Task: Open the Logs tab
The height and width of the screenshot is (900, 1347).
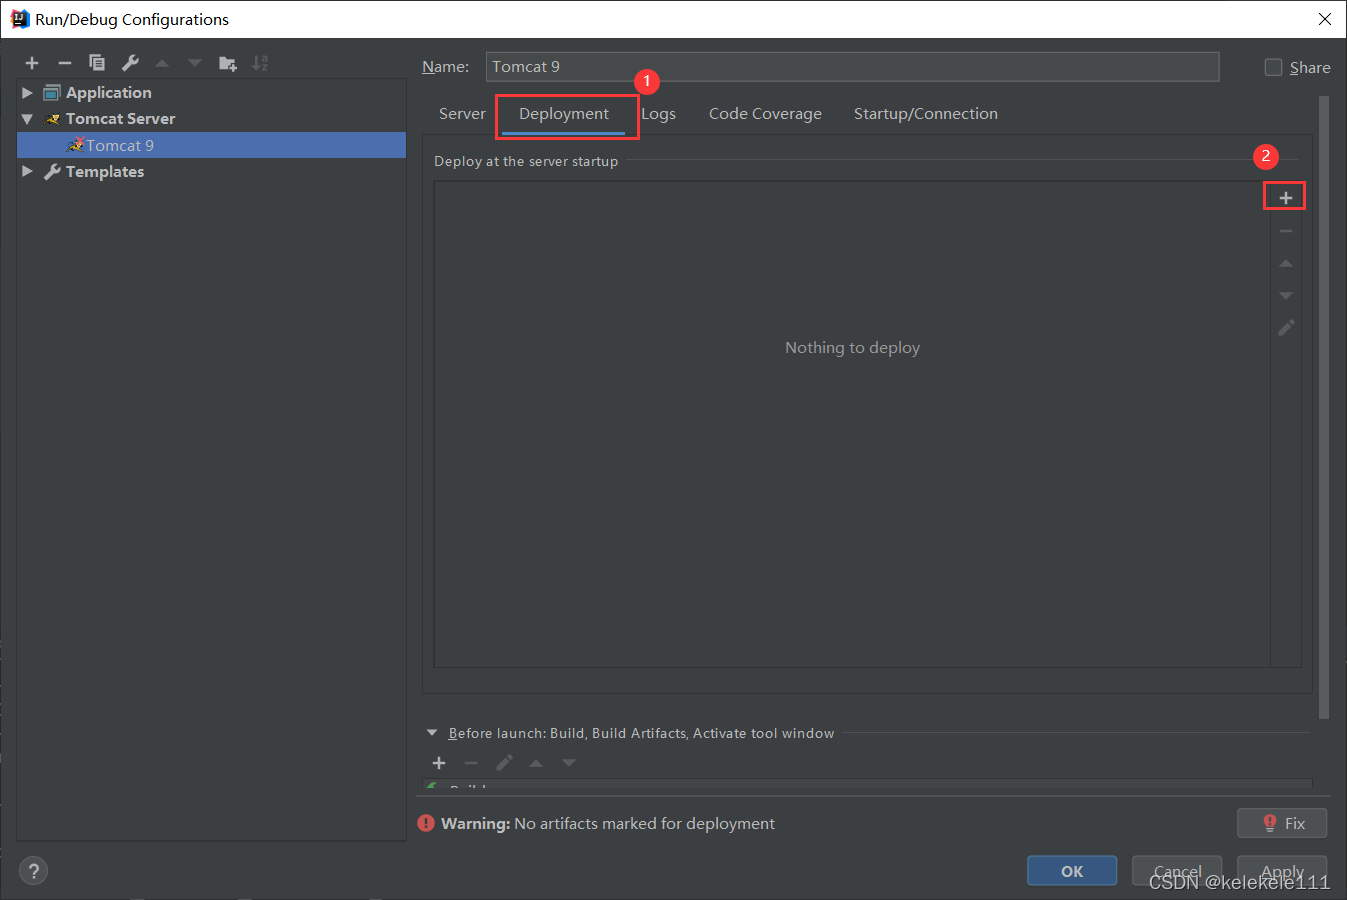Action: (x=658, y=114)
